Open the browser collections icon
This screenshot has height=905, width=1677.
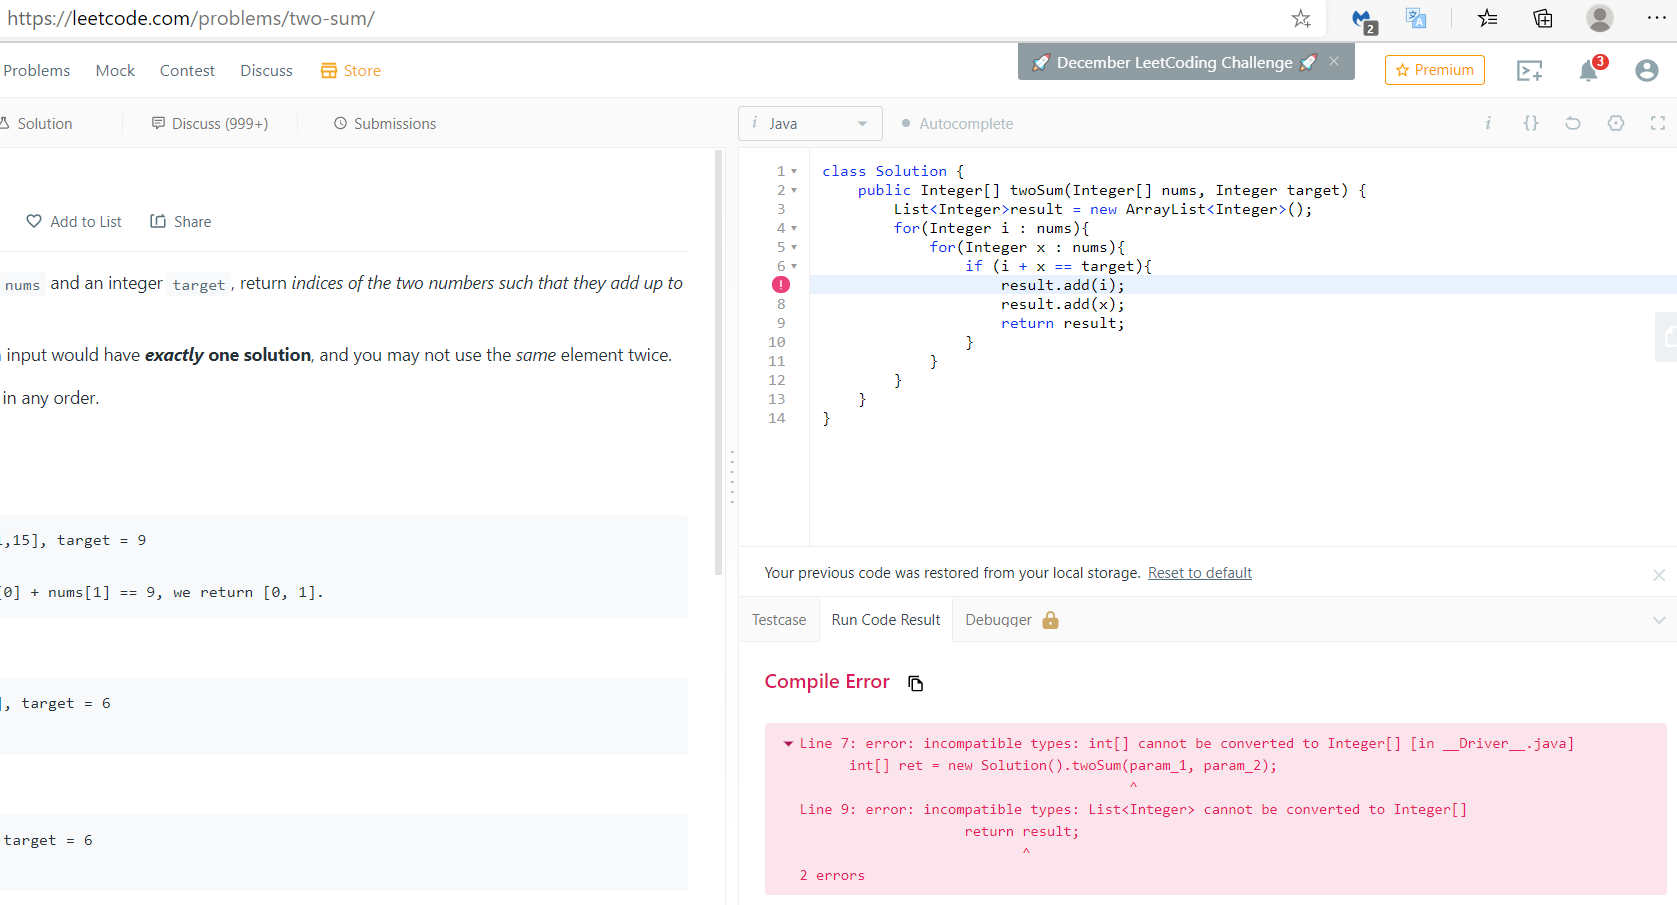pos(1543,18)
